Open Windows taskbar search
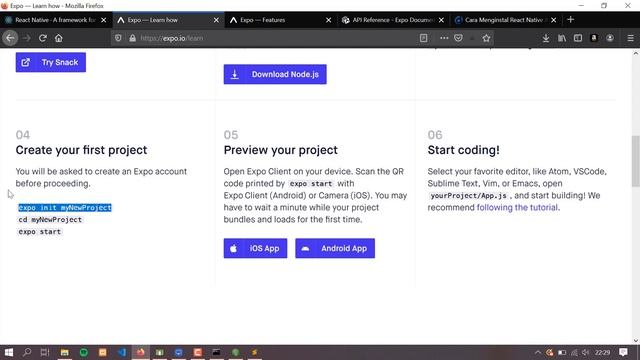This screenshot has width=640, height=360. (x=27, y=352)
